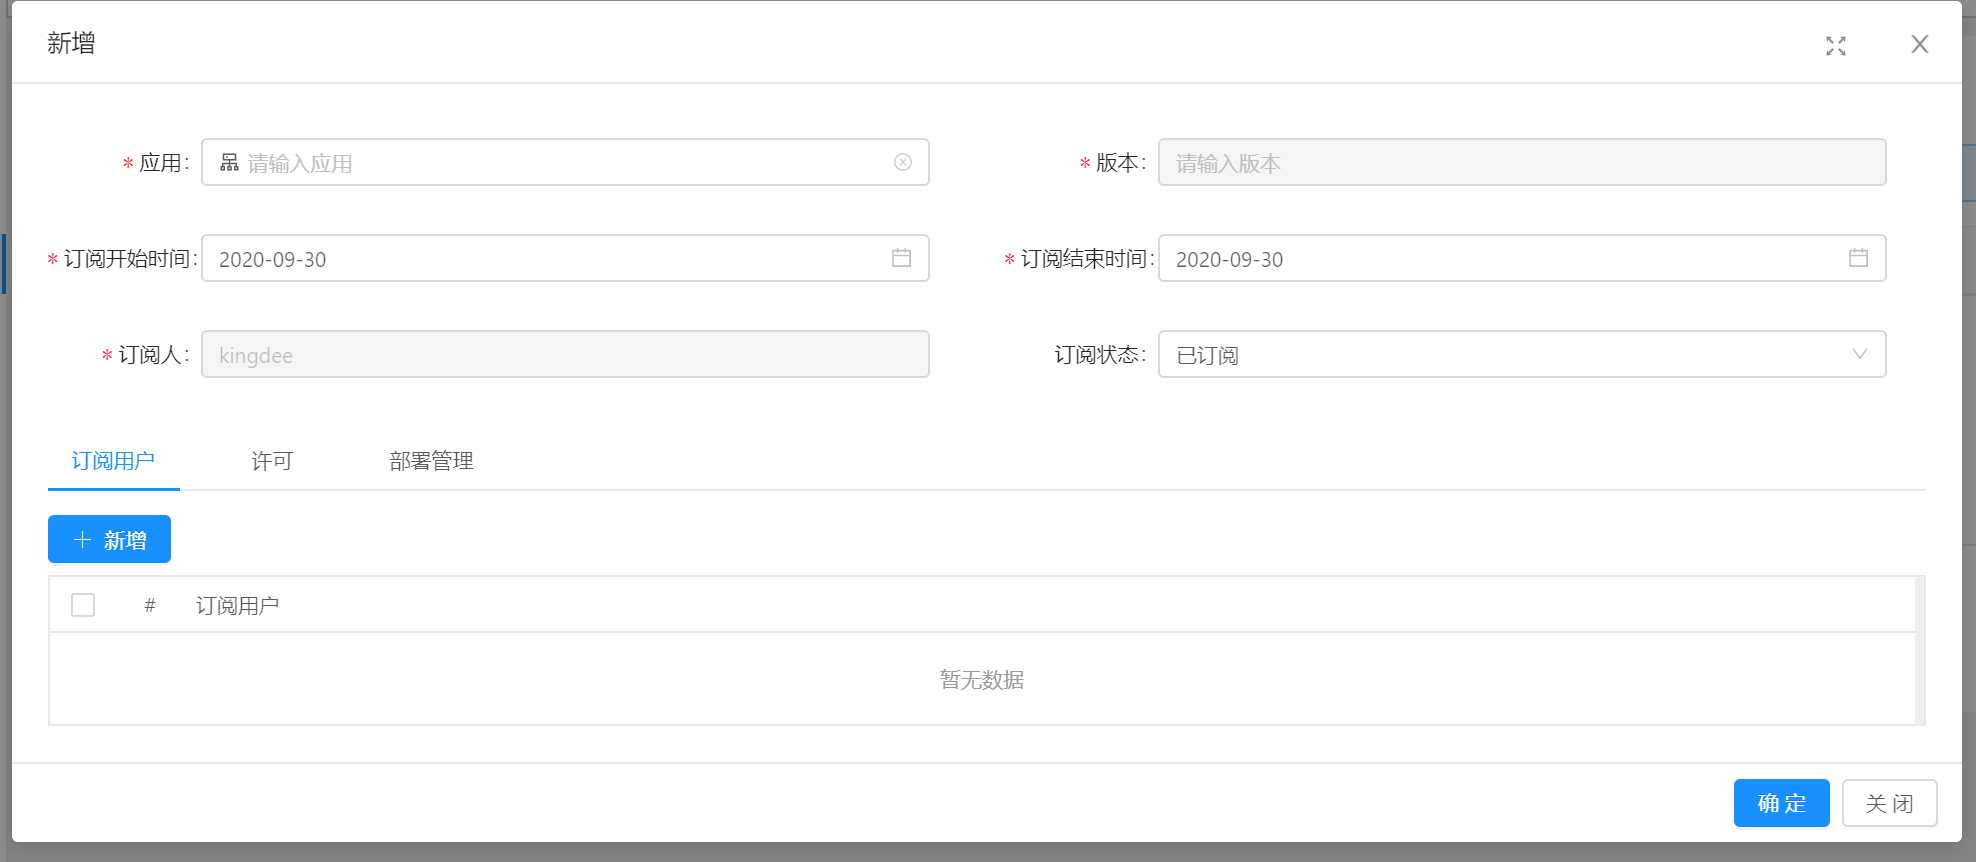Click the # column header
1976x862 pixels.
click(150, 605)
